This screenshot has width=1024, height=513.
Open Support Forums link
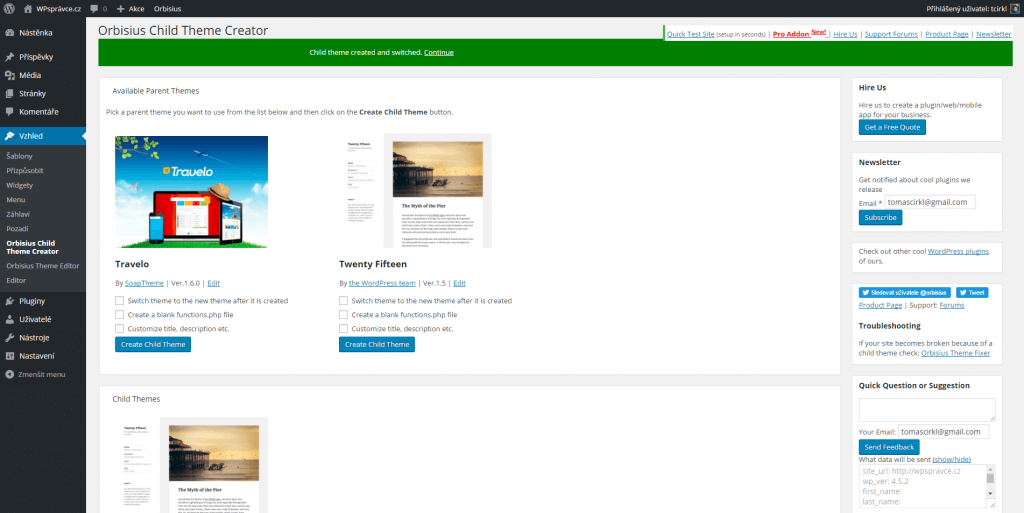click(x=891, y=34)
